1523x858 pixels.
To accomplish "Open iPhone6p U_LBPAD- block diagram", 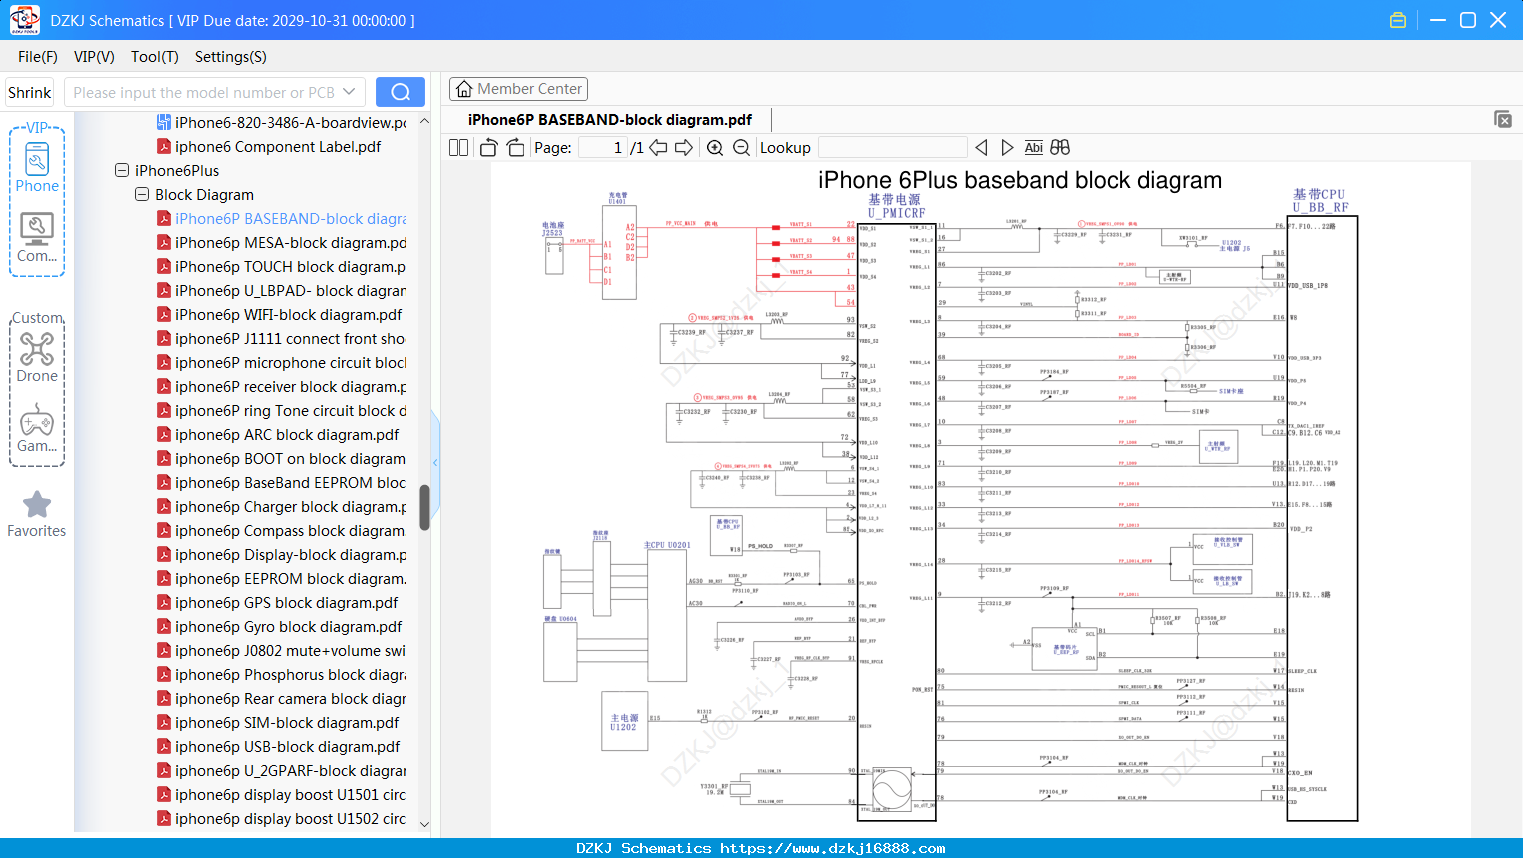I will tap(290, 290).
